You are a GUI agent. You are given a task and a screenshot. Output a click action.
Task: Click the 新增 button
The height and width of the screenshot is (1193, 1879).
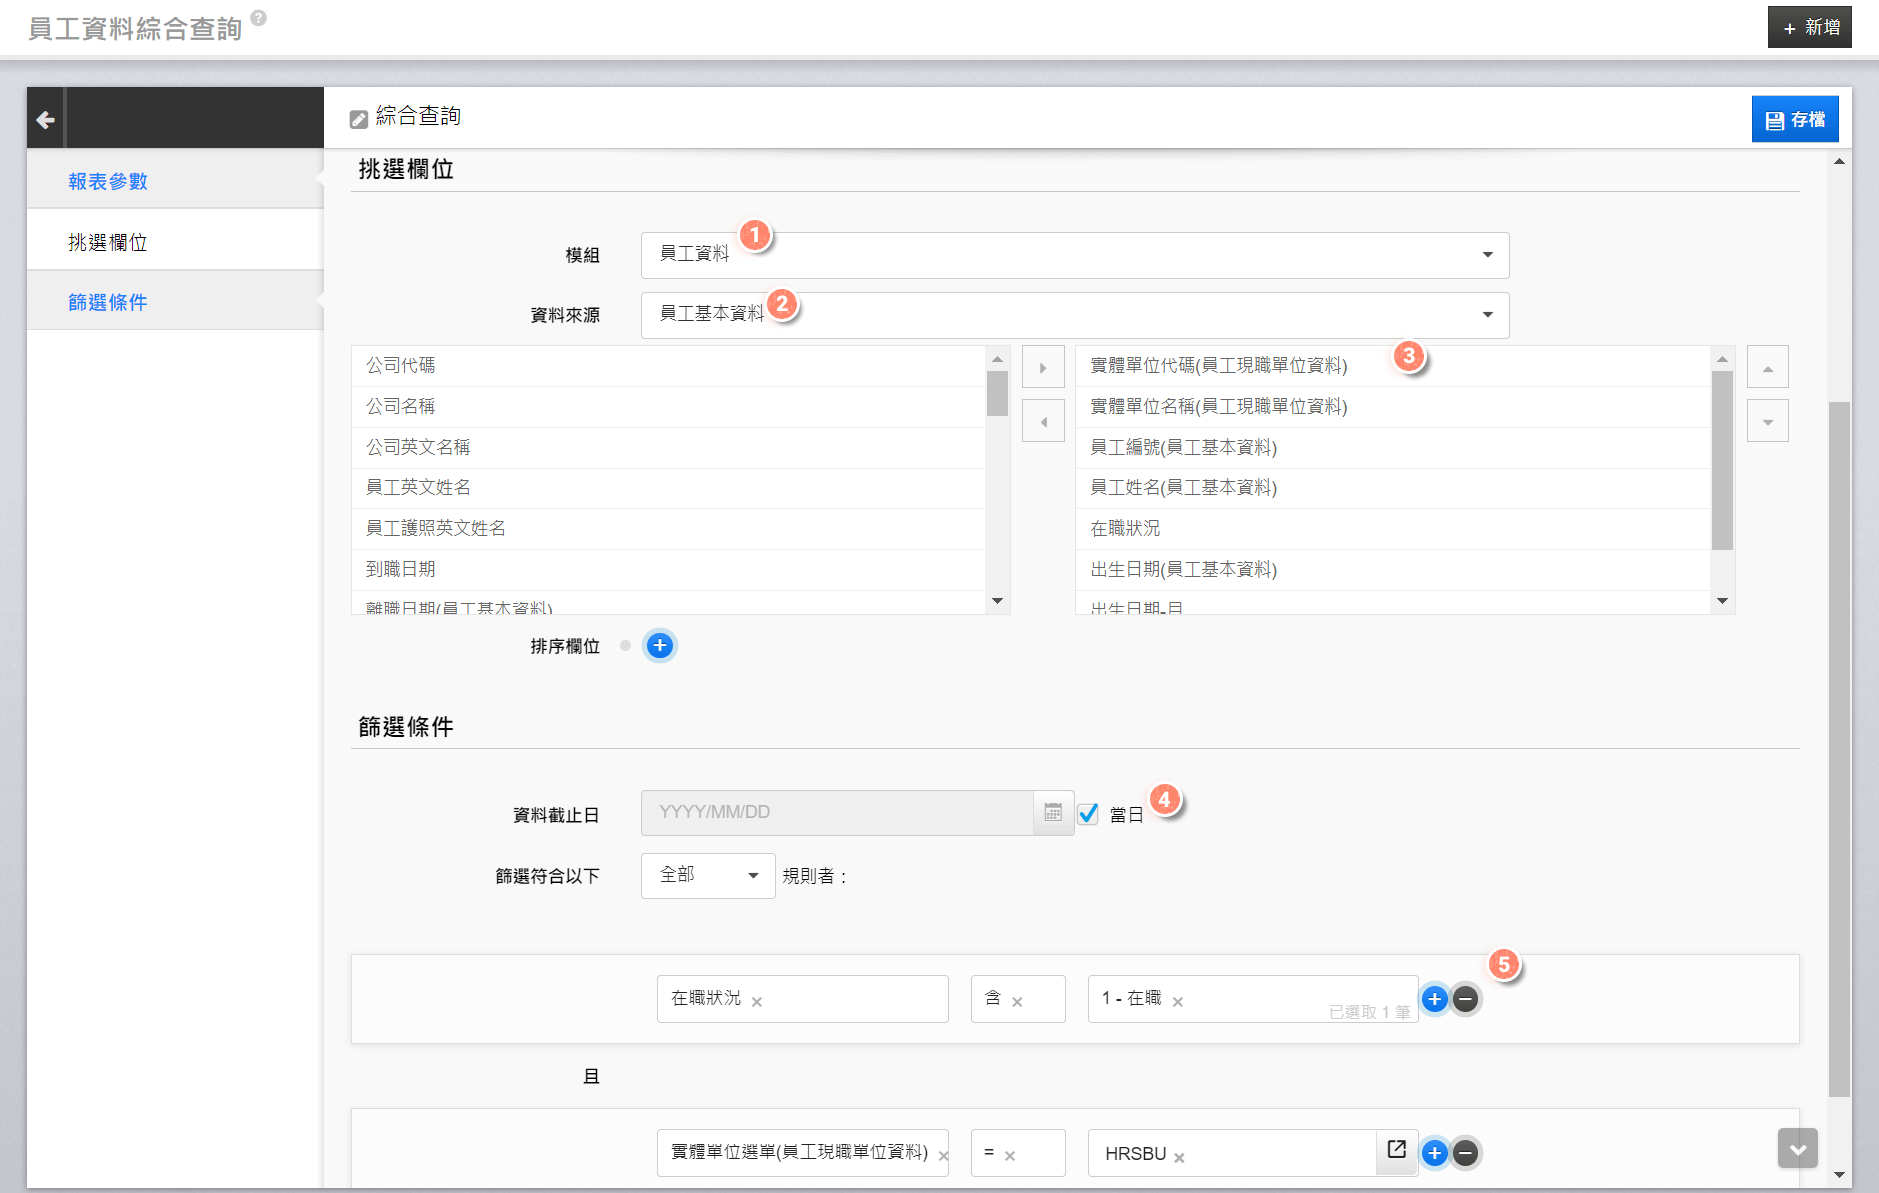pos(1809,28)
